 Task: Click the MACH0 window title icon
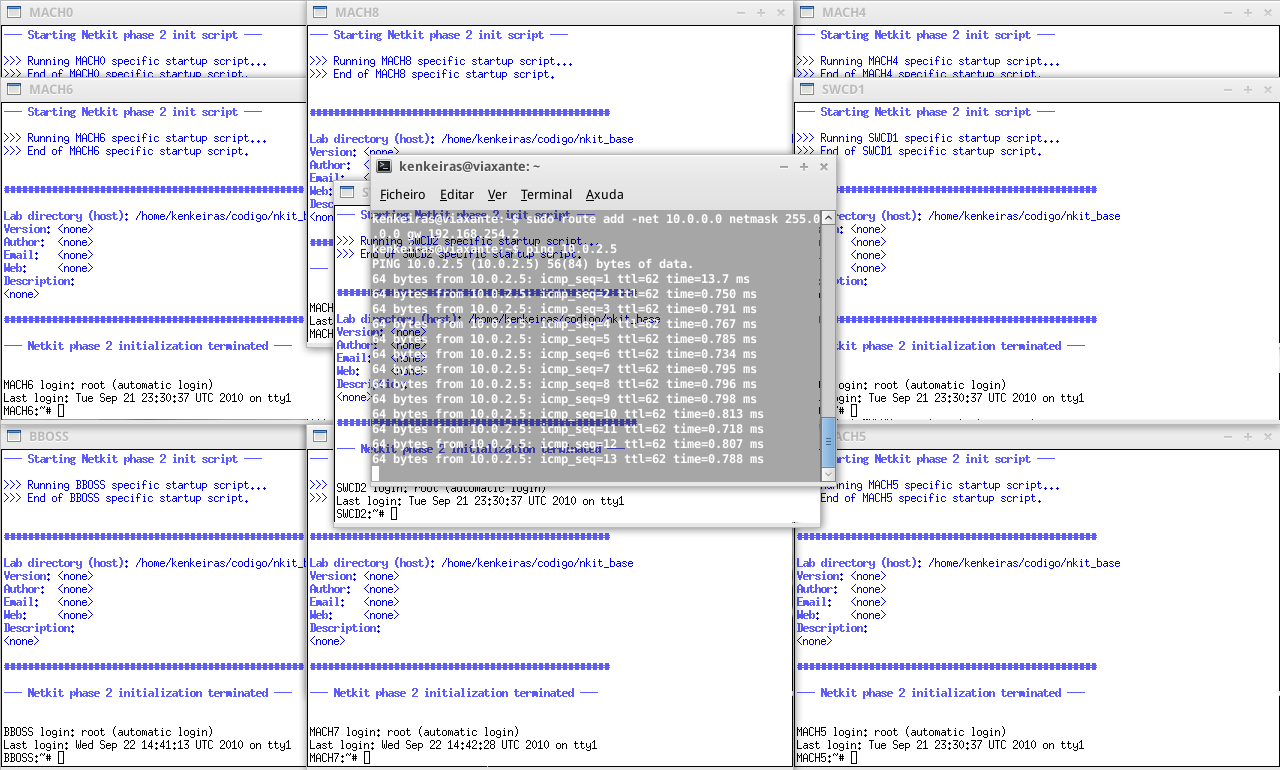pyautogui.click(x=14, y=12)
